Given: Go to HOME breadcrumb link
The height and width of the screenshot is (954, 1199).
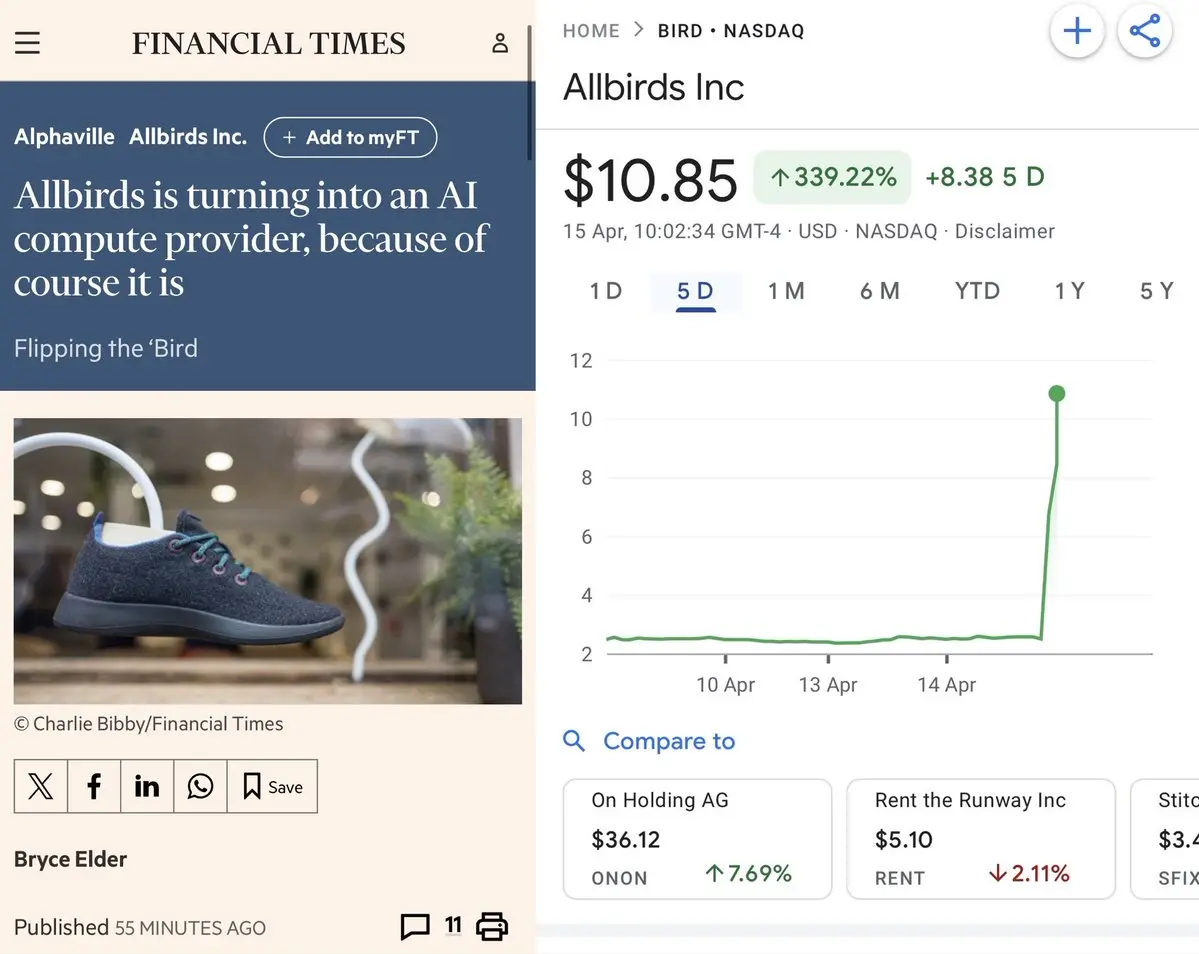Looking at the screenshot, I should tap(591, 31).
